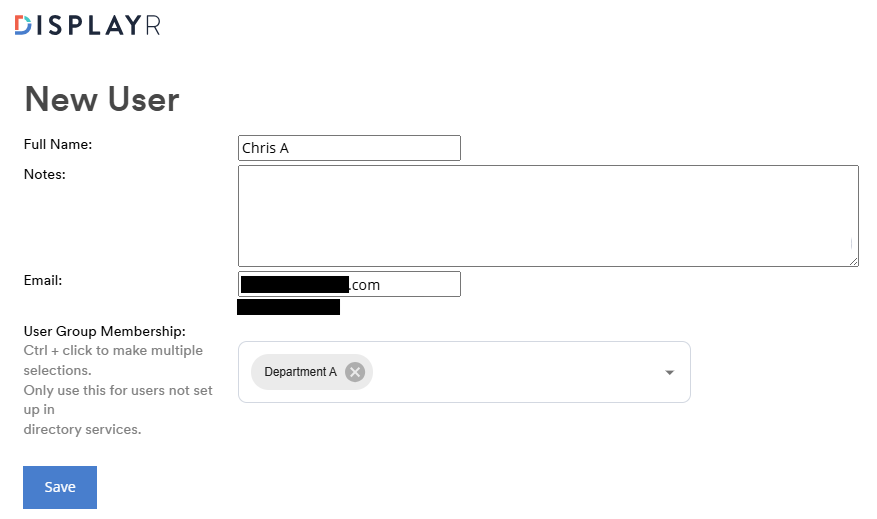Image resolution: width=877 pixels, height=519 pixels.
Task: Click the 'Notes:' label
Action: tap(45, 174)
